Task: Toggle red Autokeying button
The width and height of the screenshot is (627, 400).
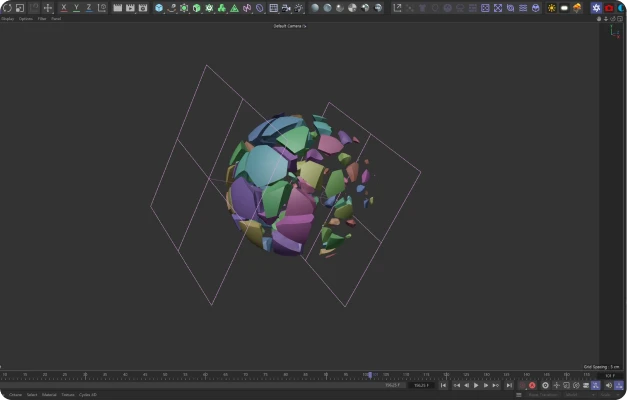Action: (x=532, y=385)
